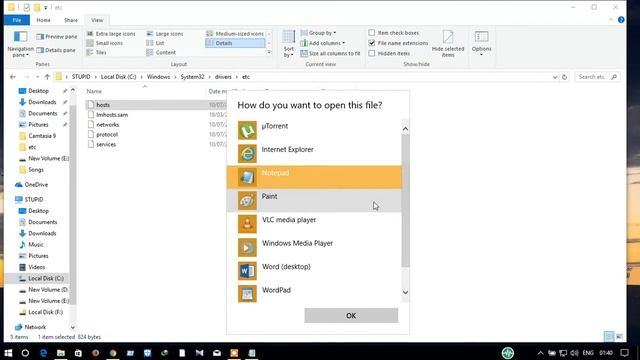Navigate to Windows in breadcrumb

coord(158,77)
